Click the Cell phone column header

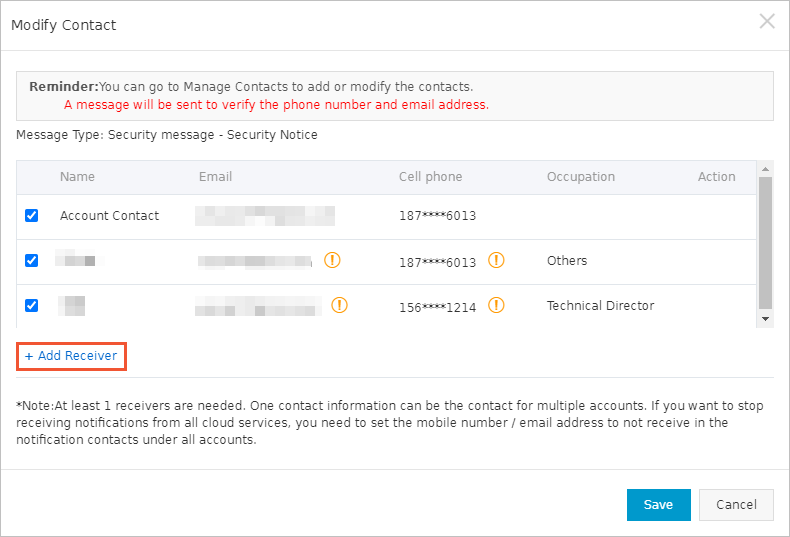(430, 177)
